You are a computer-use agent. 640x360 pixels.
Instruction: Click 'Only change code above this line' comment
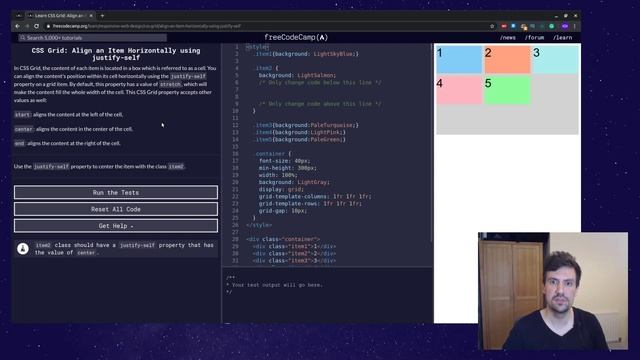point(320,104)
